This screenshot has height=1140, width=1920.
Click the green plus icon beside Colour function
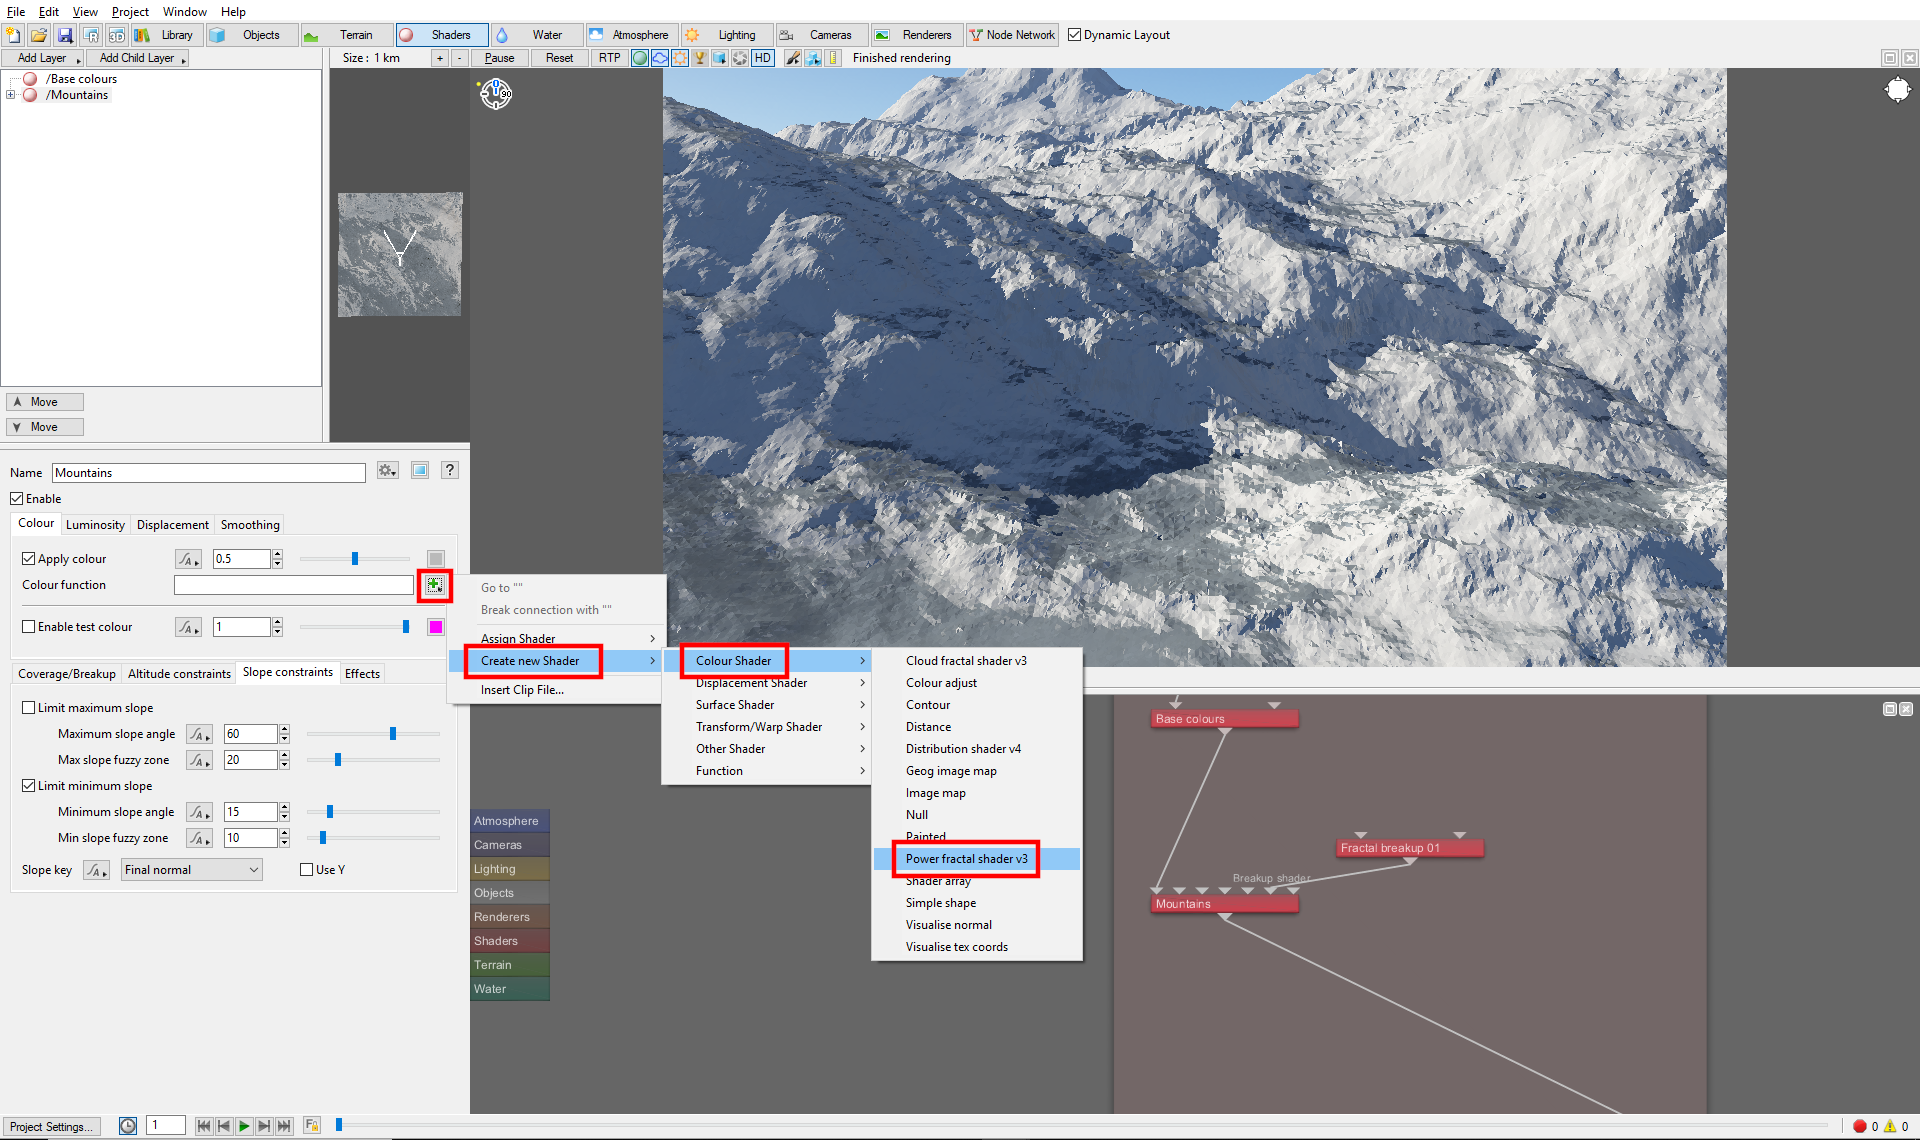coord(434,585)
